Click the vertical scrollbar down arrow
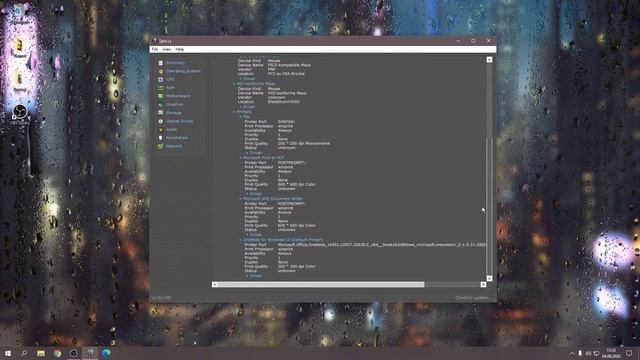 489,279
